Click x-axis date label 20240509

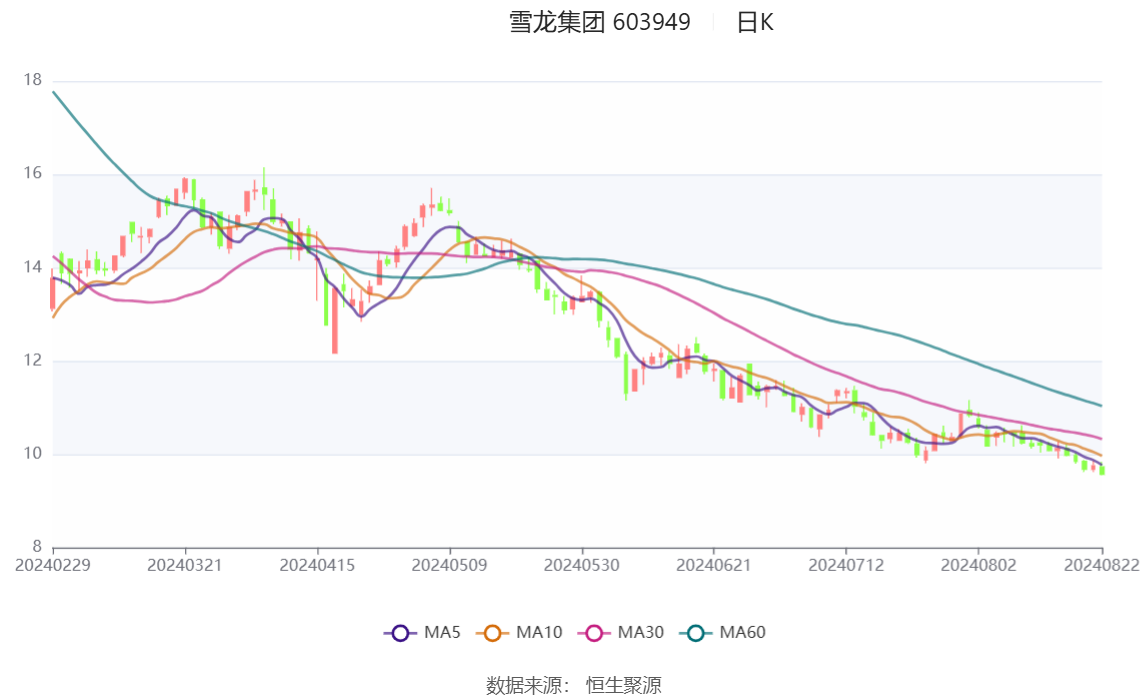(x=450, y=565)
